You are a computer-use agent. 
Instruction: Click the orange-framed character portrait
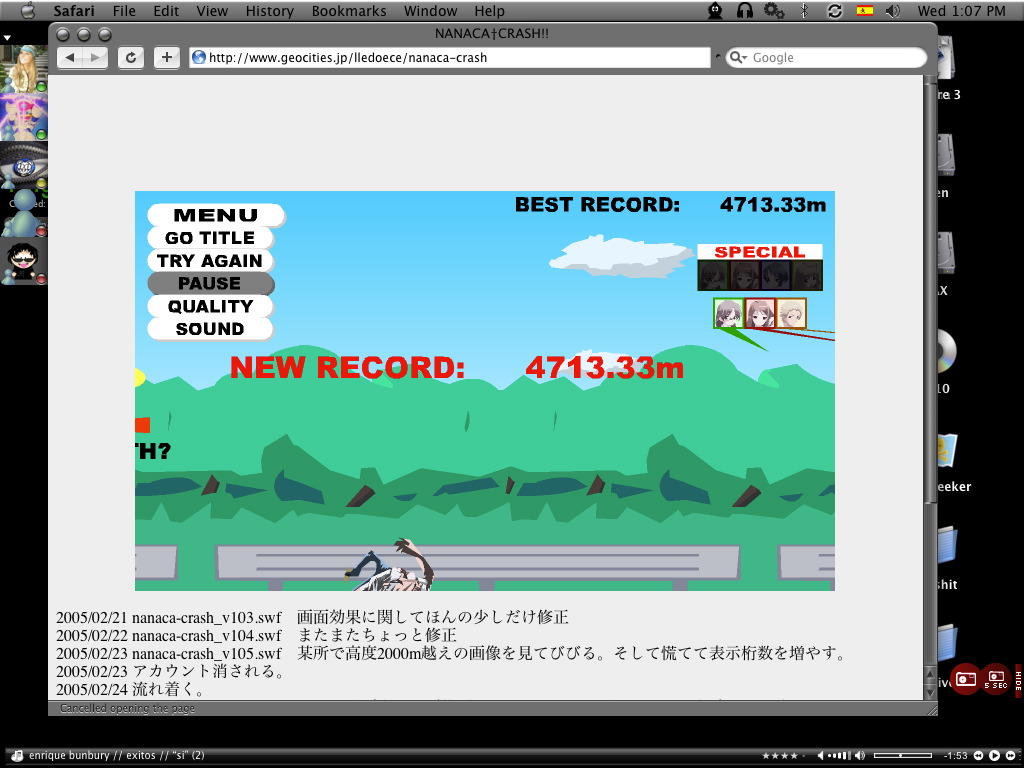pos(792,313)
